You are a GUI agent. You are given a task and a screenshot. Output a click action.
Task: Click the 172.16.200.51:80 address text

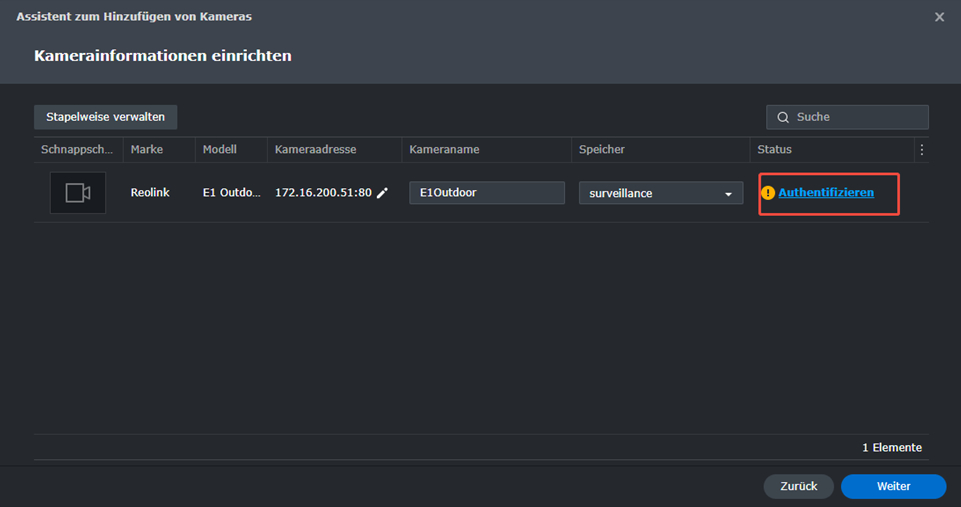323,193
